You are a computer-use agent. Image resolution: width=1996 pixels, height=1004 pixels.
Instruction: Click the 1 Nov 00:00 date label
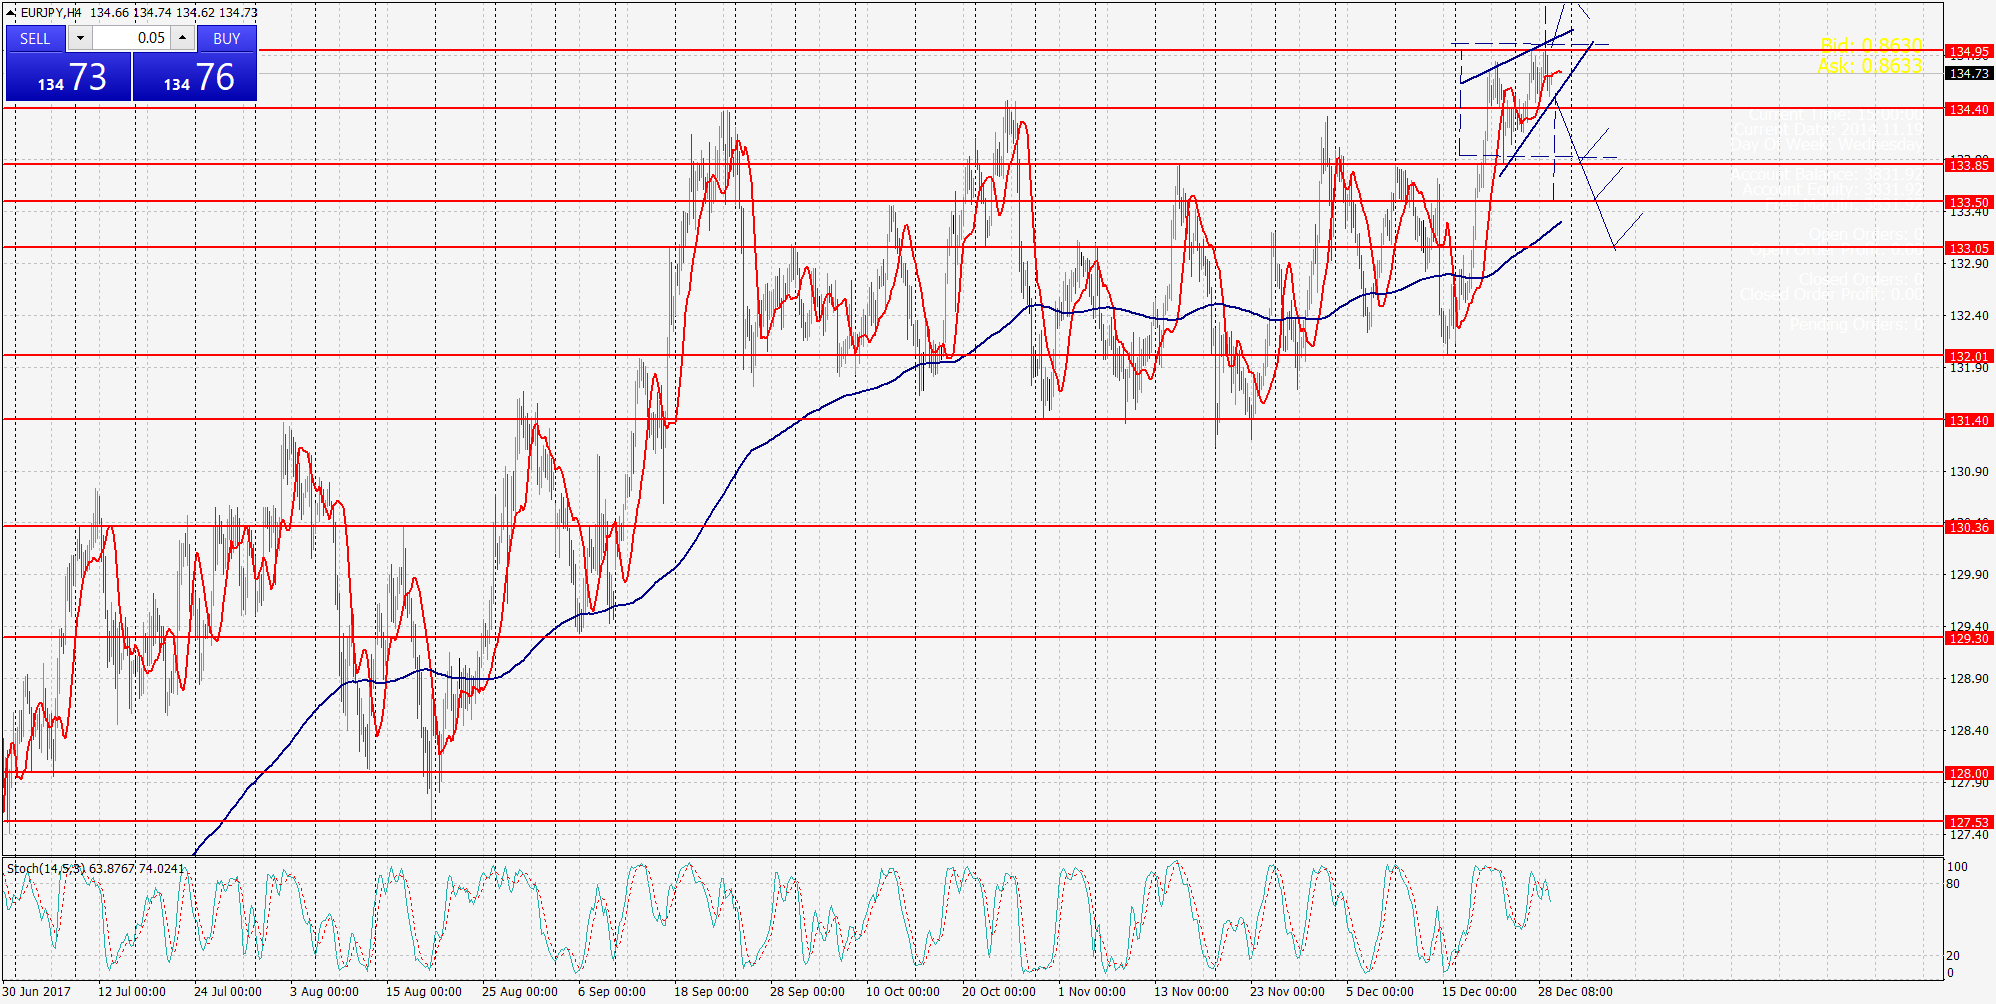coord(1092,992)
